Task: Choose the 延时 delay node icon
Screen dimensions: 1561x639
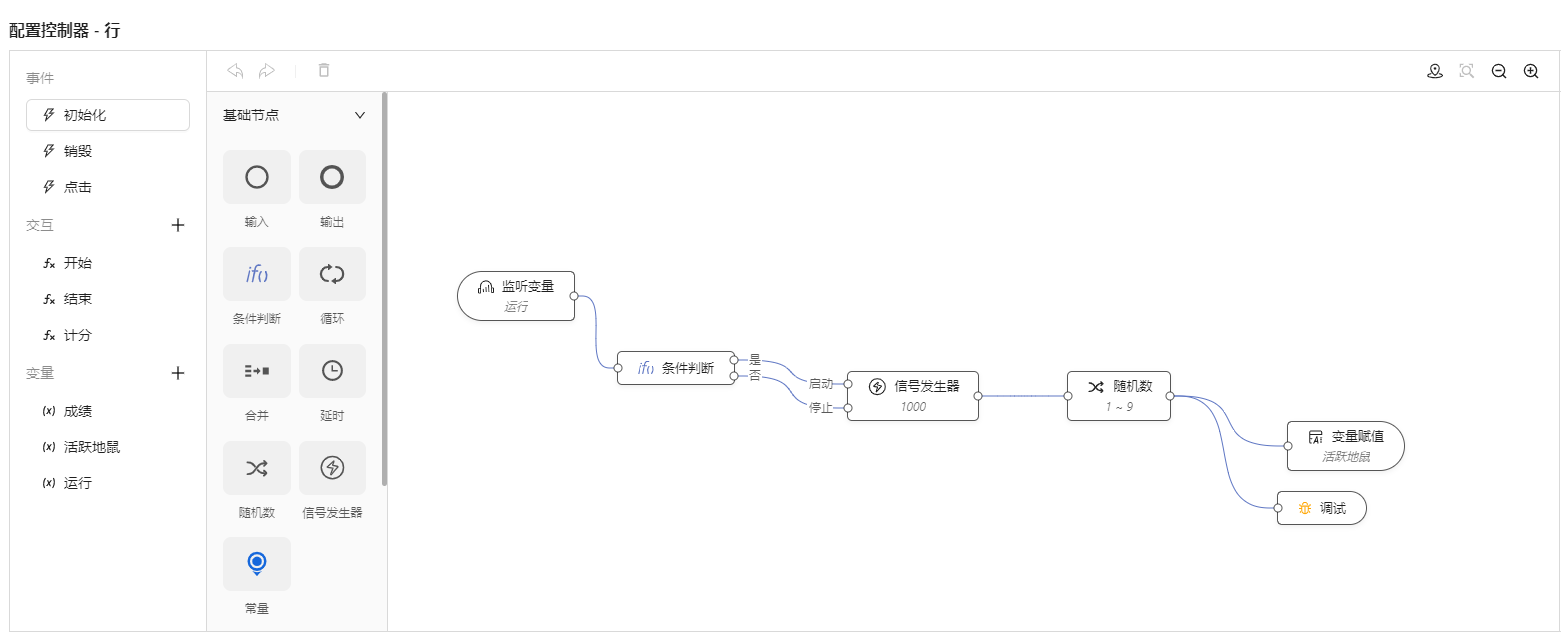Action: (332, 371)
